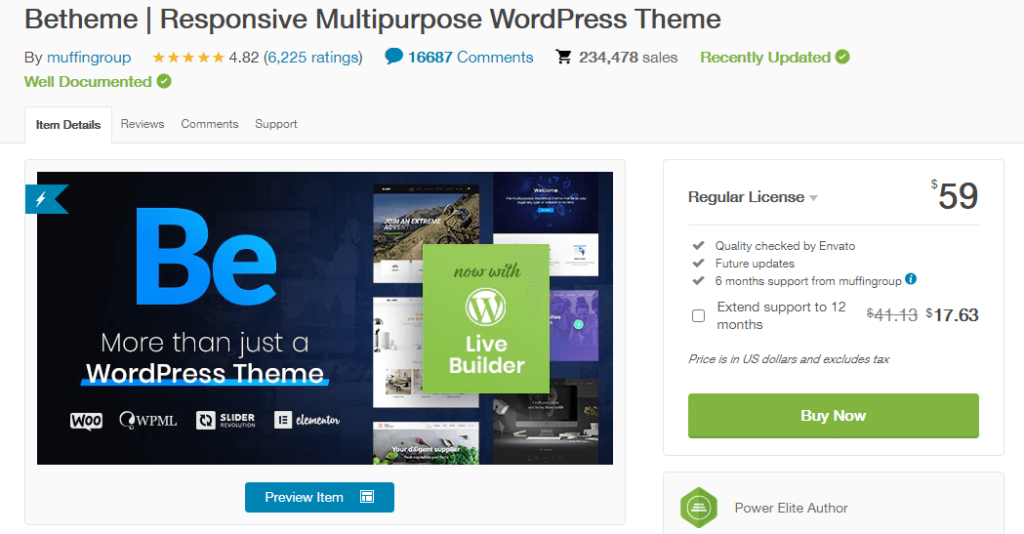Click the five star rating icons
Screen dimensions: 1024x534
click(189, 57)
